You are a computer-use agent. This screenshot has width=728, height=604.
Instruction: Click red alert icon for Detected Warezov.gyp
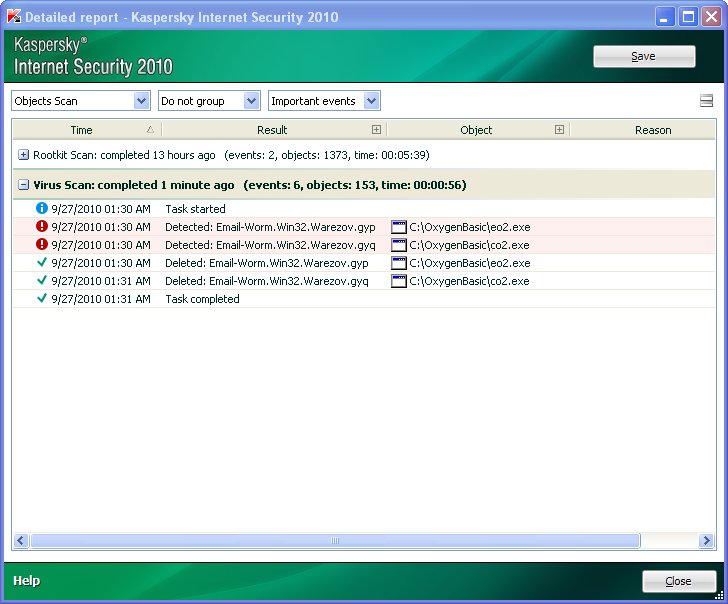42,226
